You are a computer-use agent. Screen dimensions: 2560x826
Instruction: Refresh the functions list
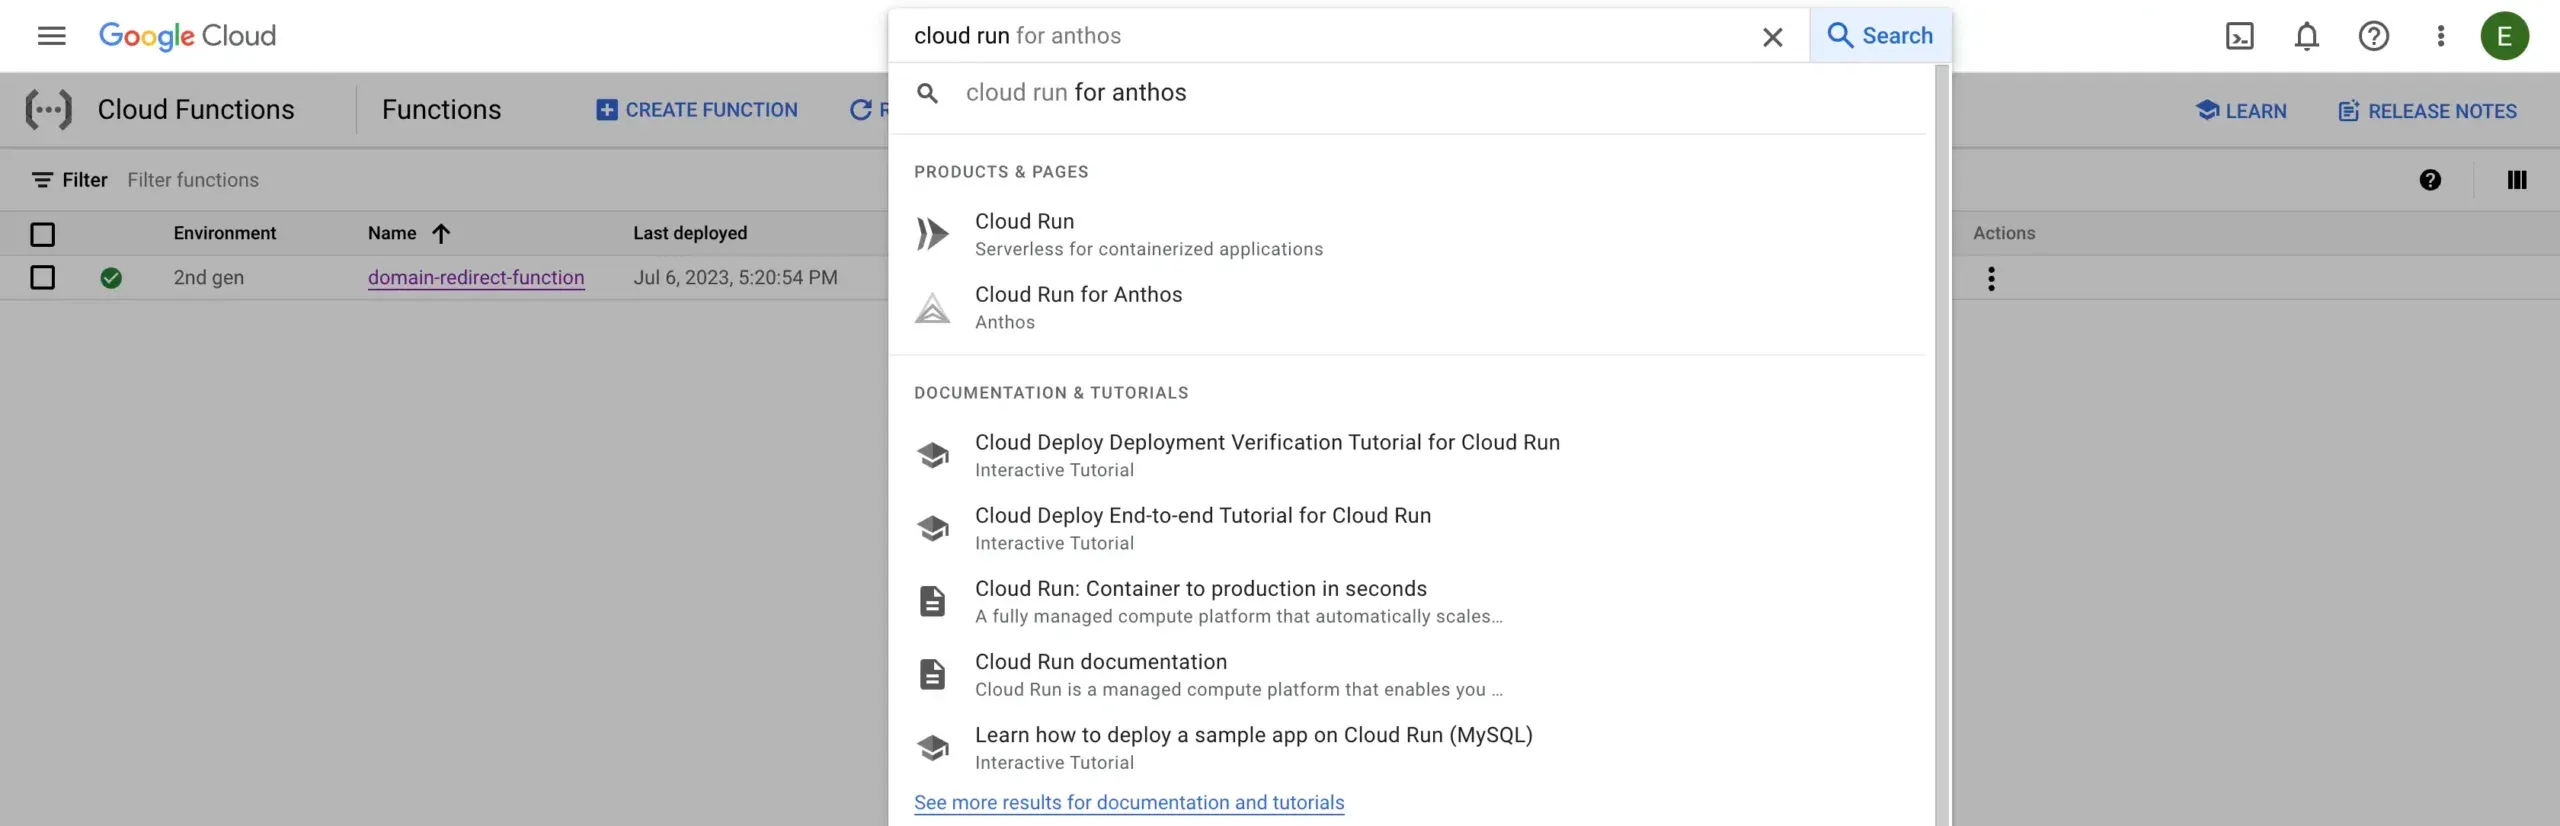click(x=861, y=109)
